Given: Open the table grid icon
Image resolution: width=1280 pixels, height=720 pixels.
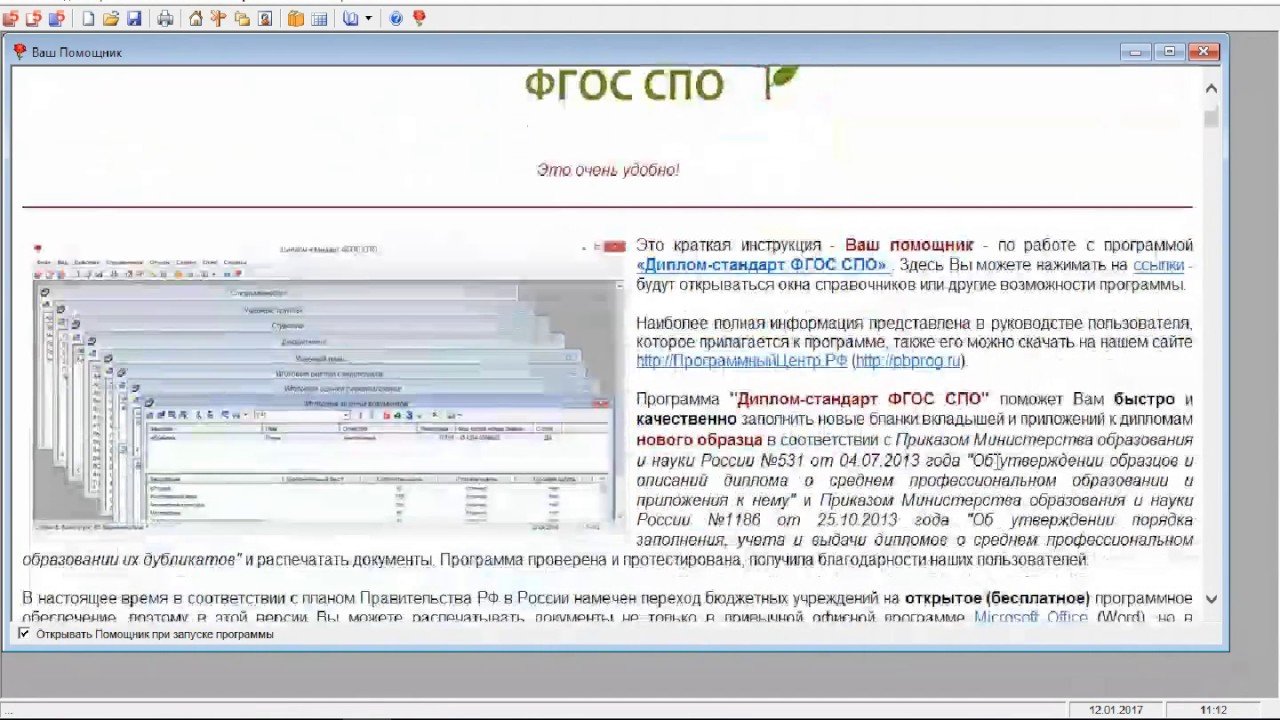Looking at the screenshot, I should [x=319, y=18].
